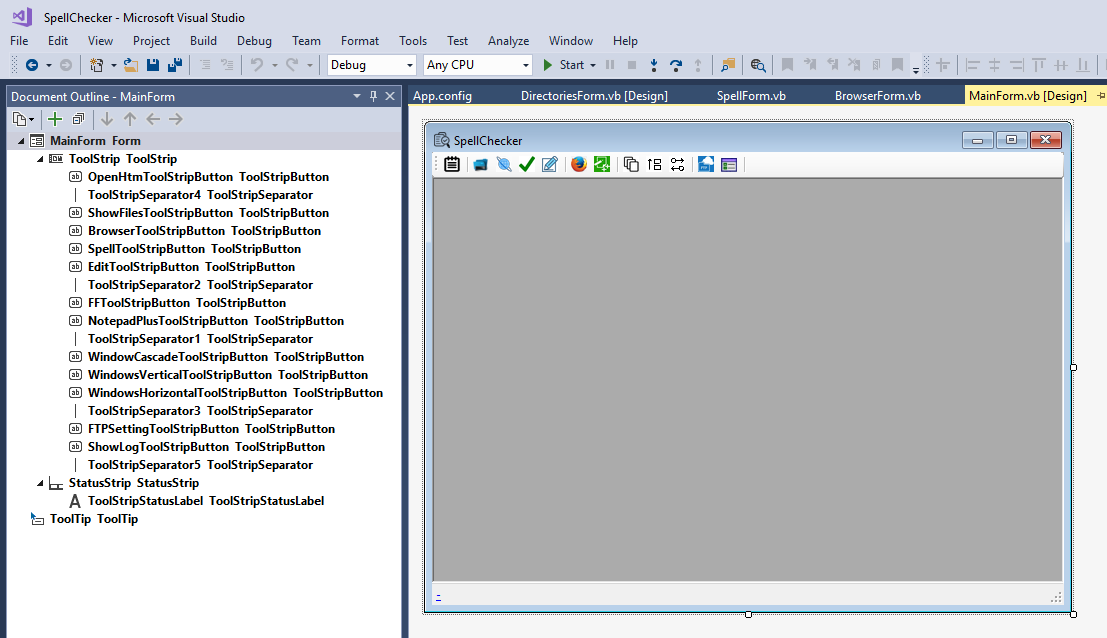Click the Open File toolbar icon
Viewport: 1107px width, 638px height.
point(131,65)
